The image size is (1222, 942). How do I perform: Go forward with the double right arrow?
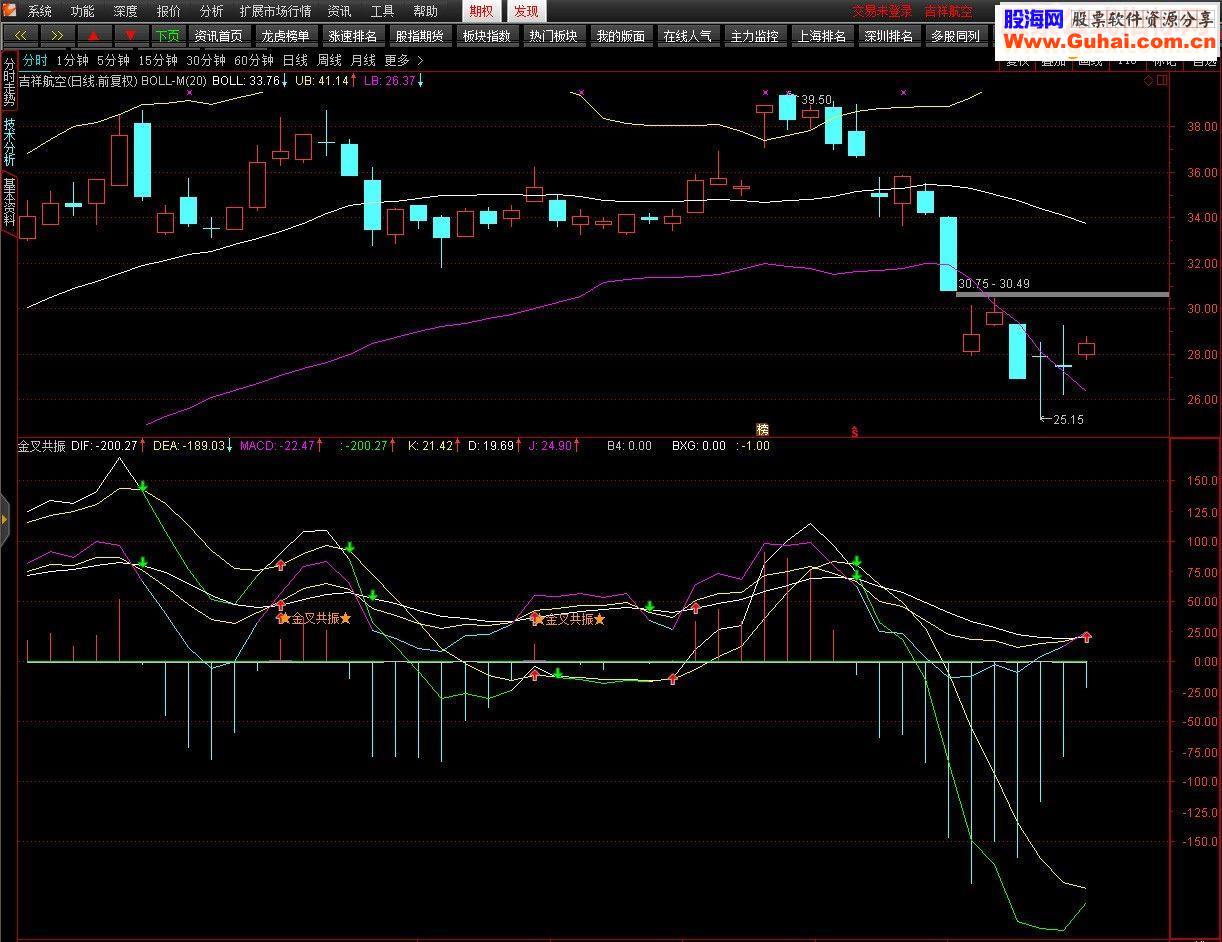point(58,36)
